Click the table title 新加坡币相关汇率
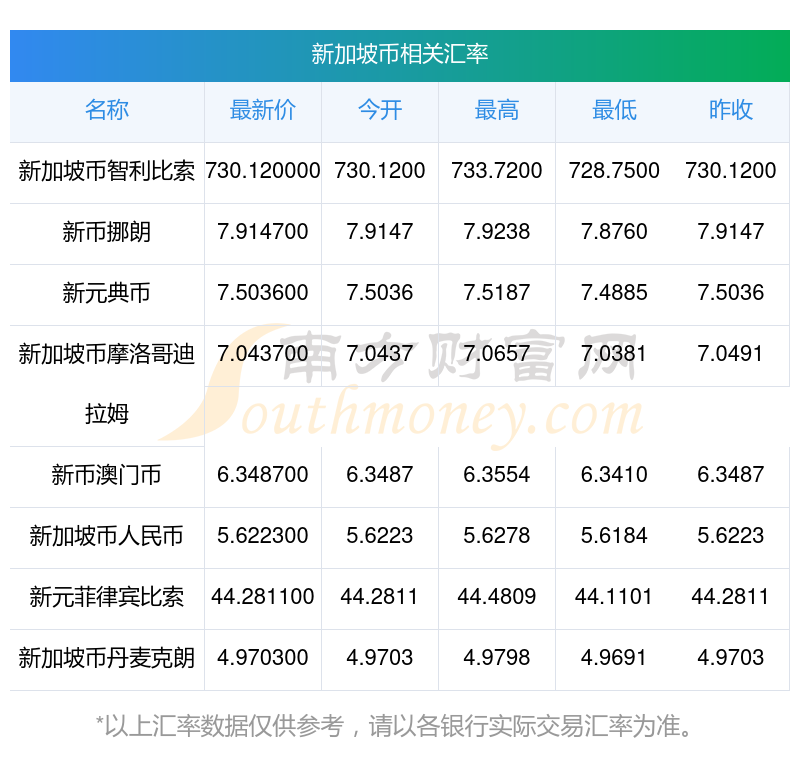 tap(399, 55)
